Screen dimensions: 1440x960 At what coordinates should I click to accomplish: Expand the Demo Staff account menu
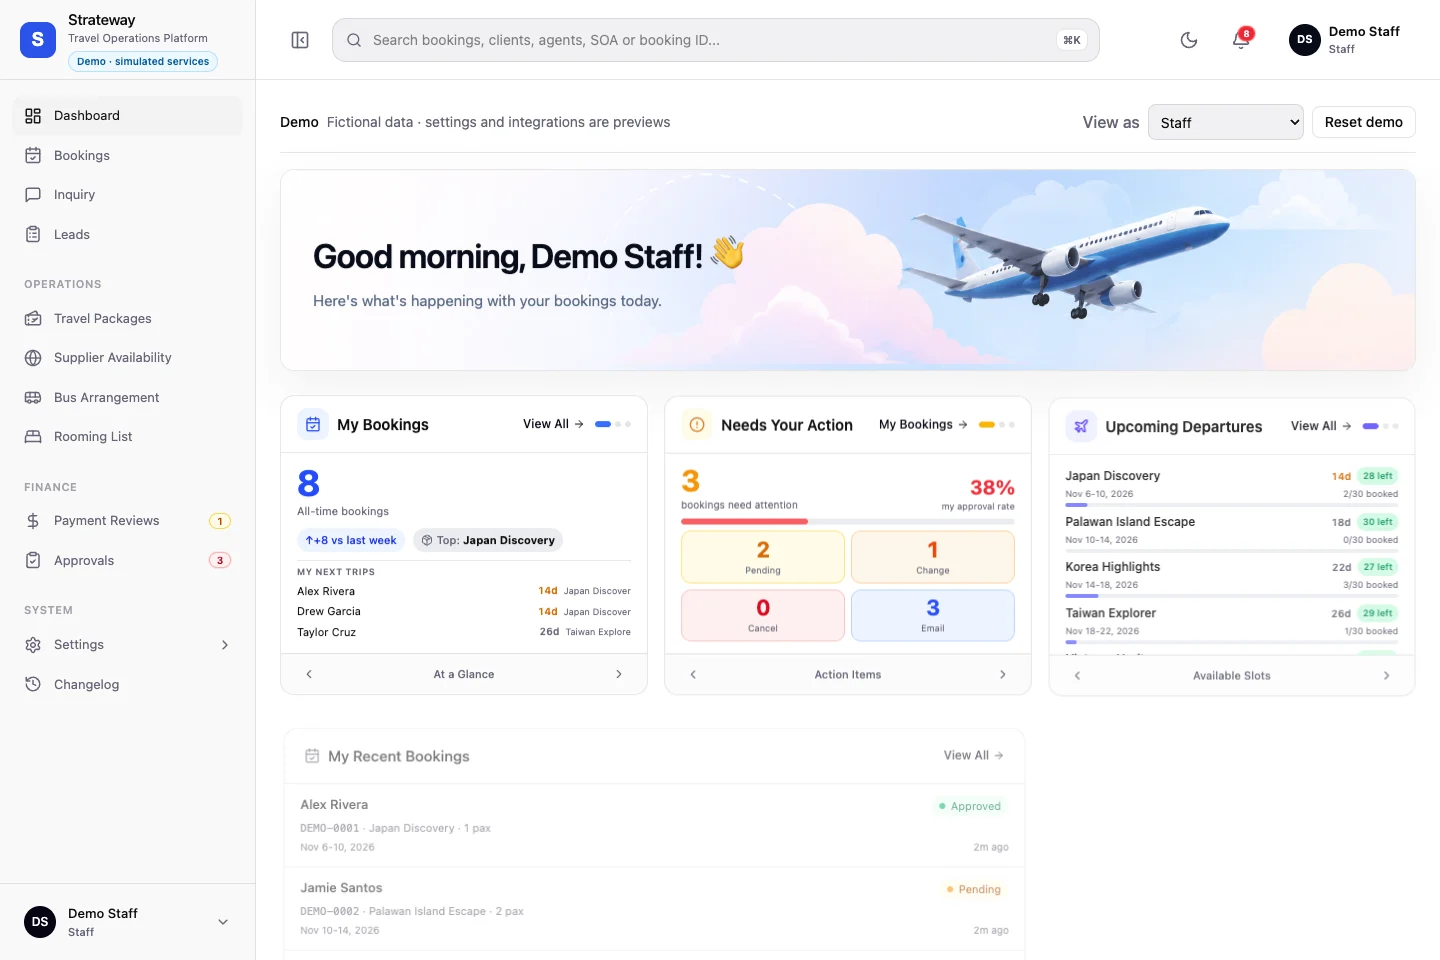(128, 922)
